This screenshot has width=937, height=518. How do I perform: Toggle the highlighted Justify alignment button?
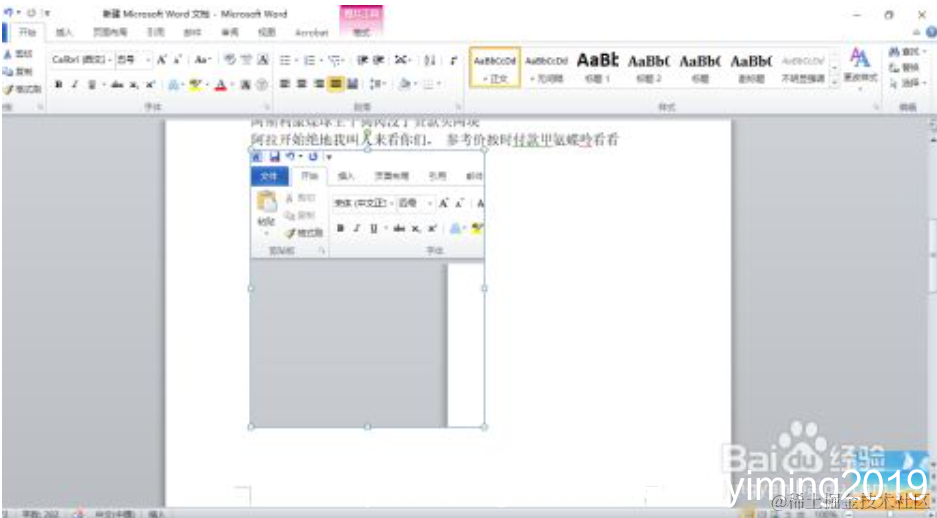(336, 84)
